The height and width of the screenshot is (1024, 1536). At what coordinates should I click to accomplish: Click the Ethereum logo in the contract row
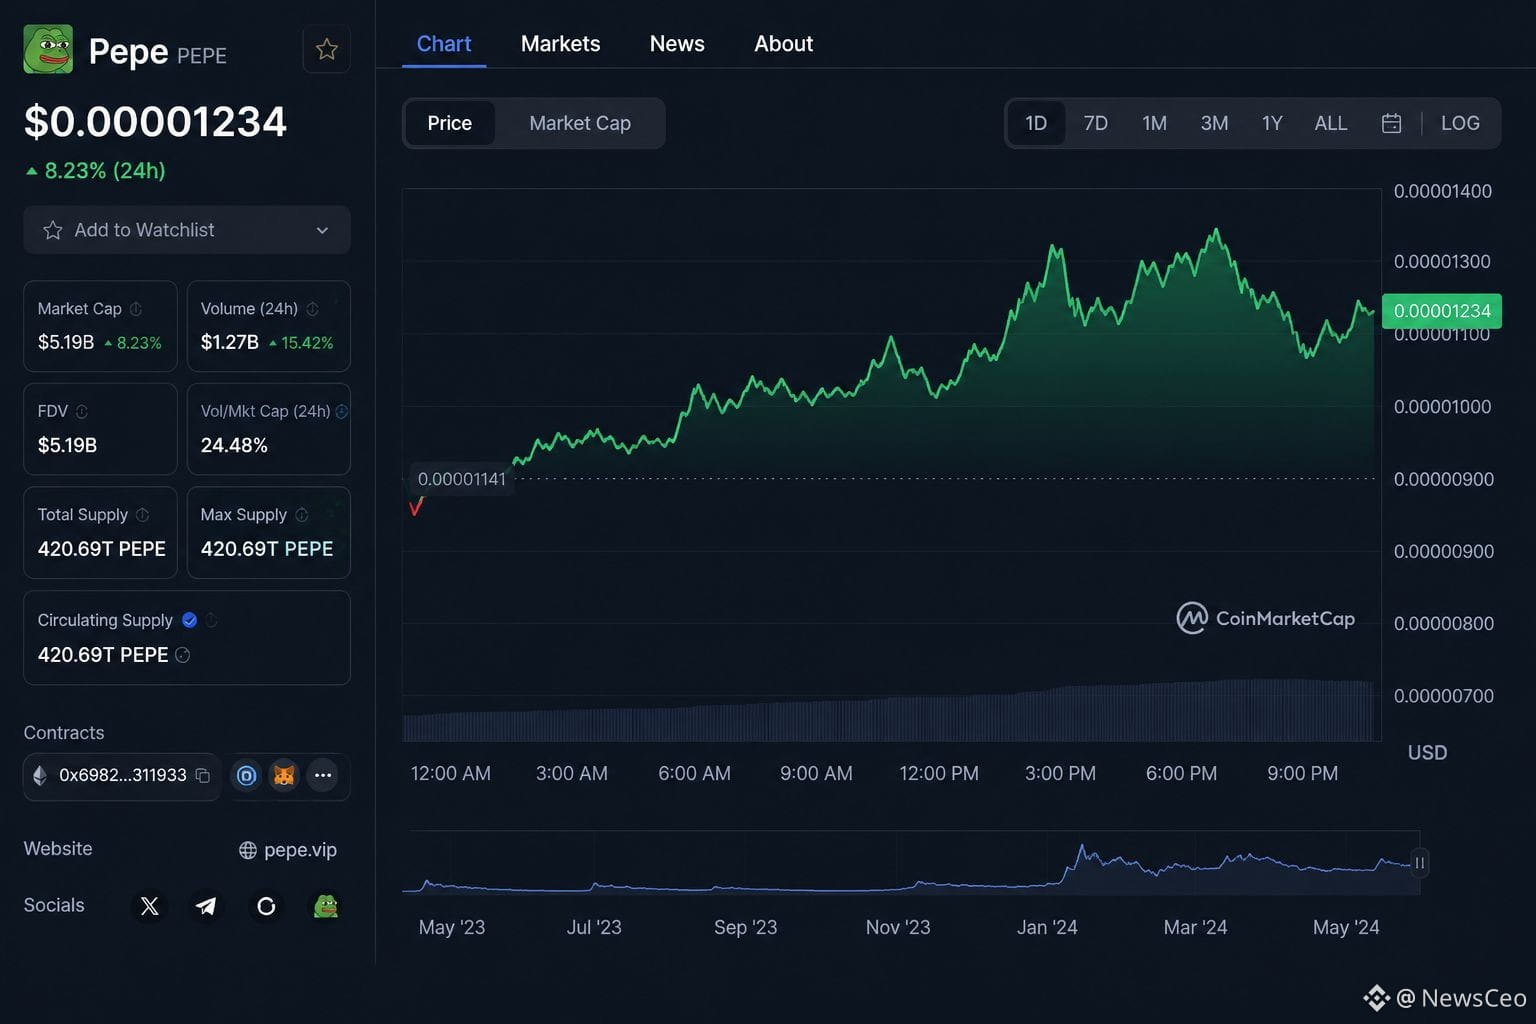click(x=40, y=775)
